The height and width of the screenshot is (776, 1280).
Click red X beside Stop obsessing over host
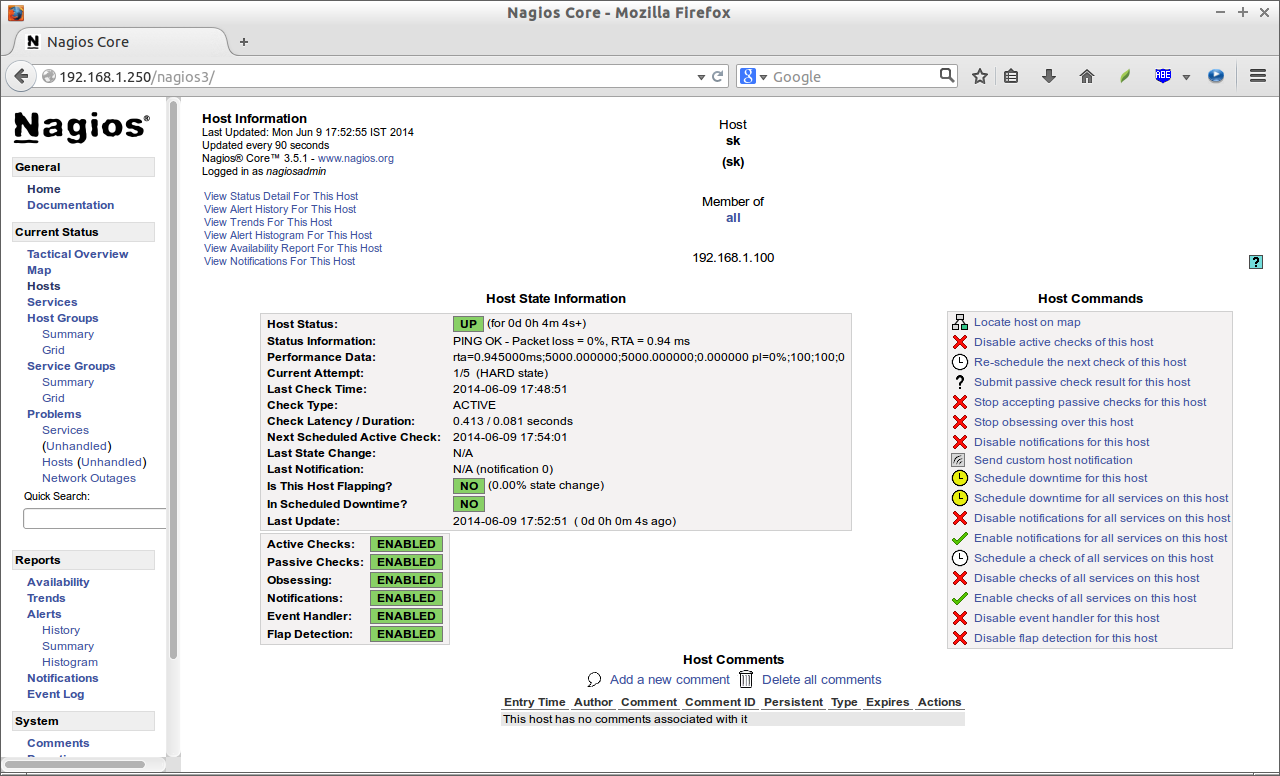coord(960,422)
